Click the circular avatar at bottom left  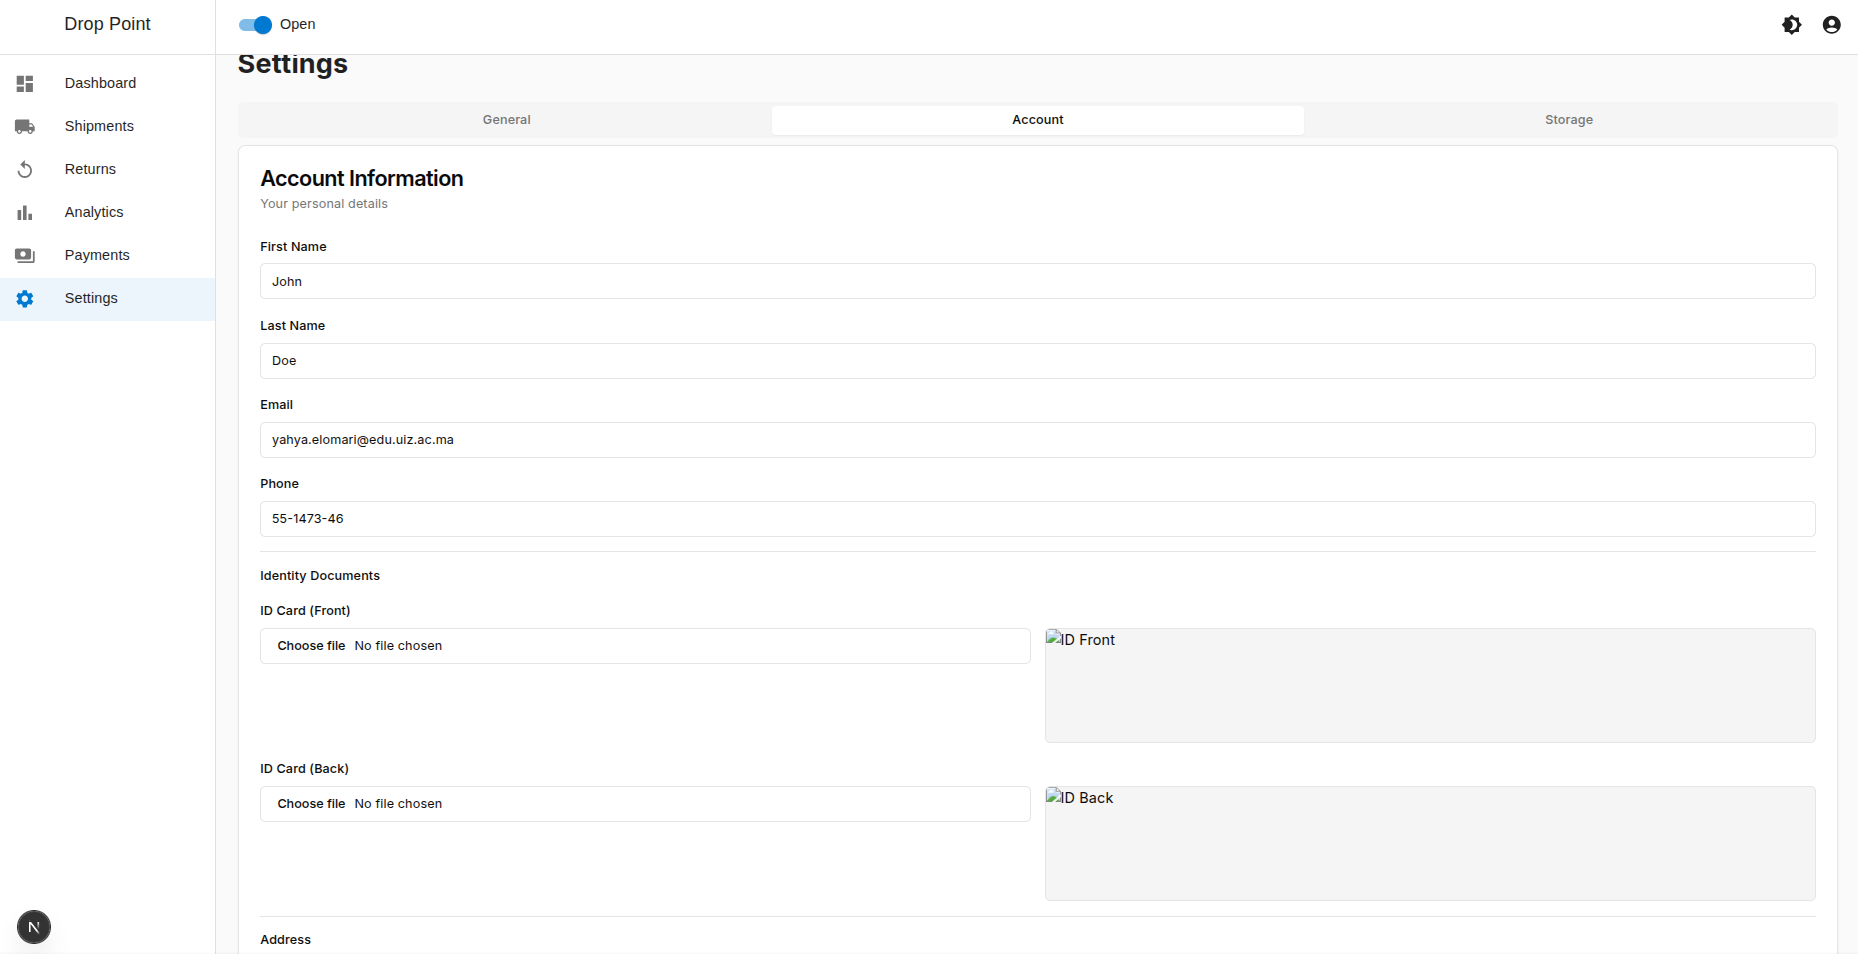pyautogui.click(x=33, y=927)
